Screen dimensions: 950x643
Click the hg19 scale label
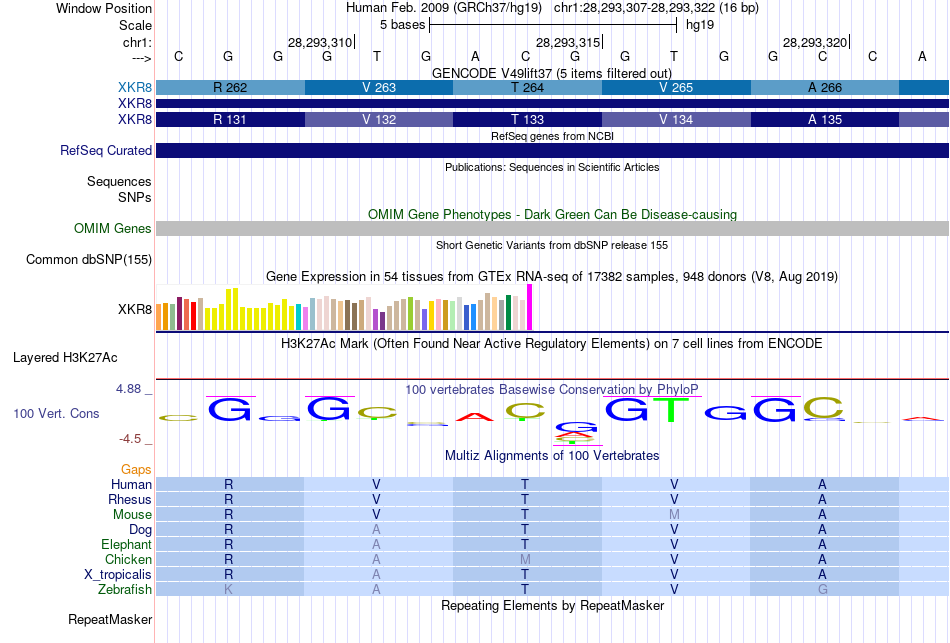tap(700, 25)
